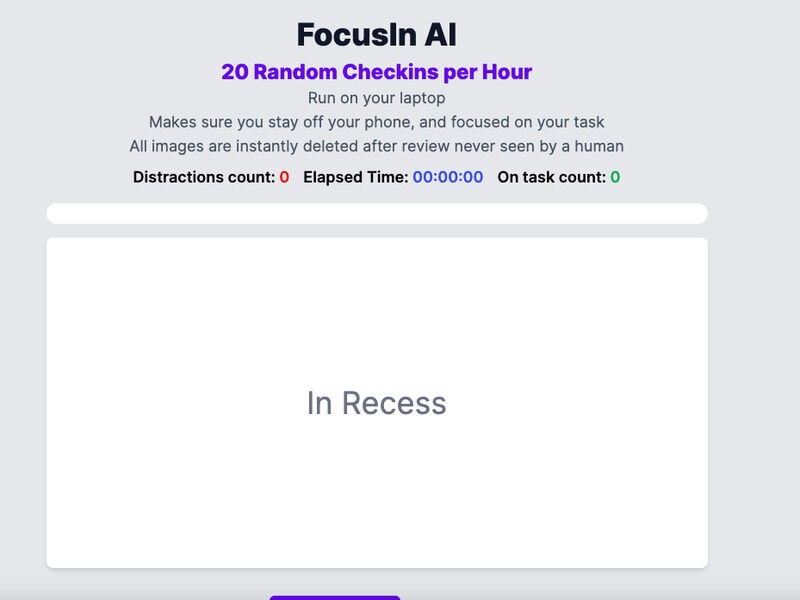Click the word "In" of the recess status

319,403
